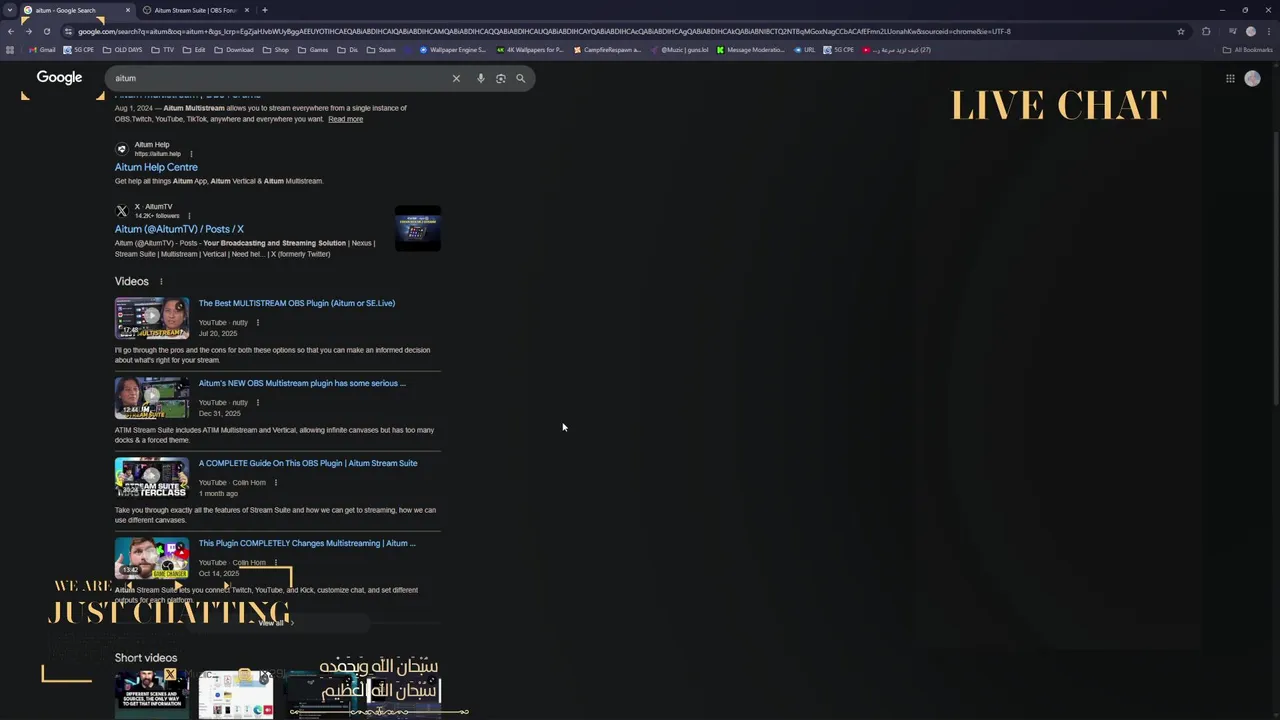Viewport: 1280px width, 720px height.
Task: Switch to Aitum Stream Suite OBS Forums tab
Action: [196, 10]
